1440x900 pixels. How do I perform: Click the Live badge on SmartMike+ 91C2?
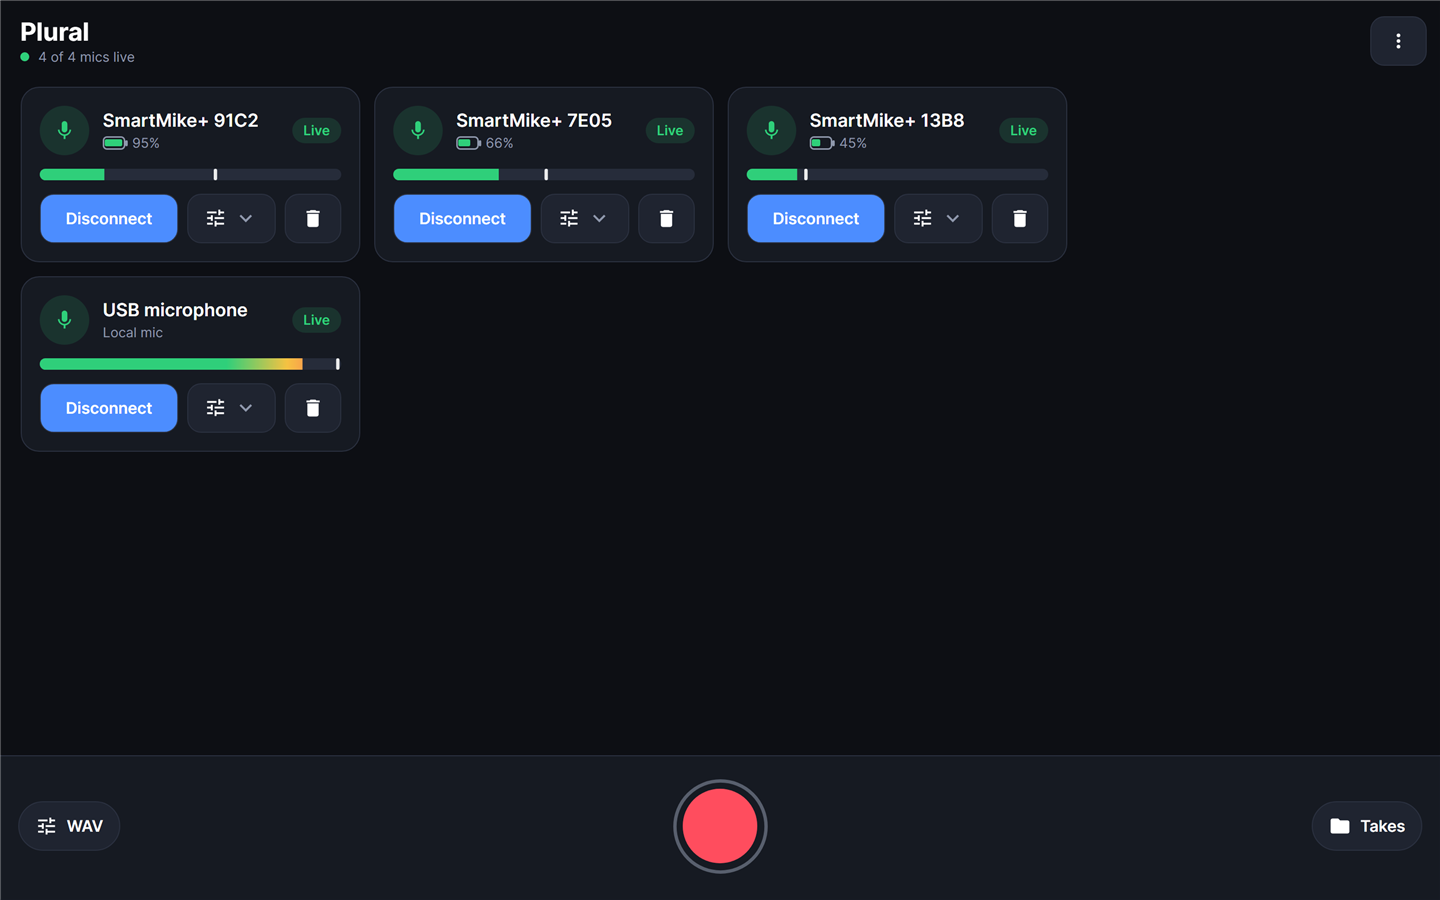point(316,130)
